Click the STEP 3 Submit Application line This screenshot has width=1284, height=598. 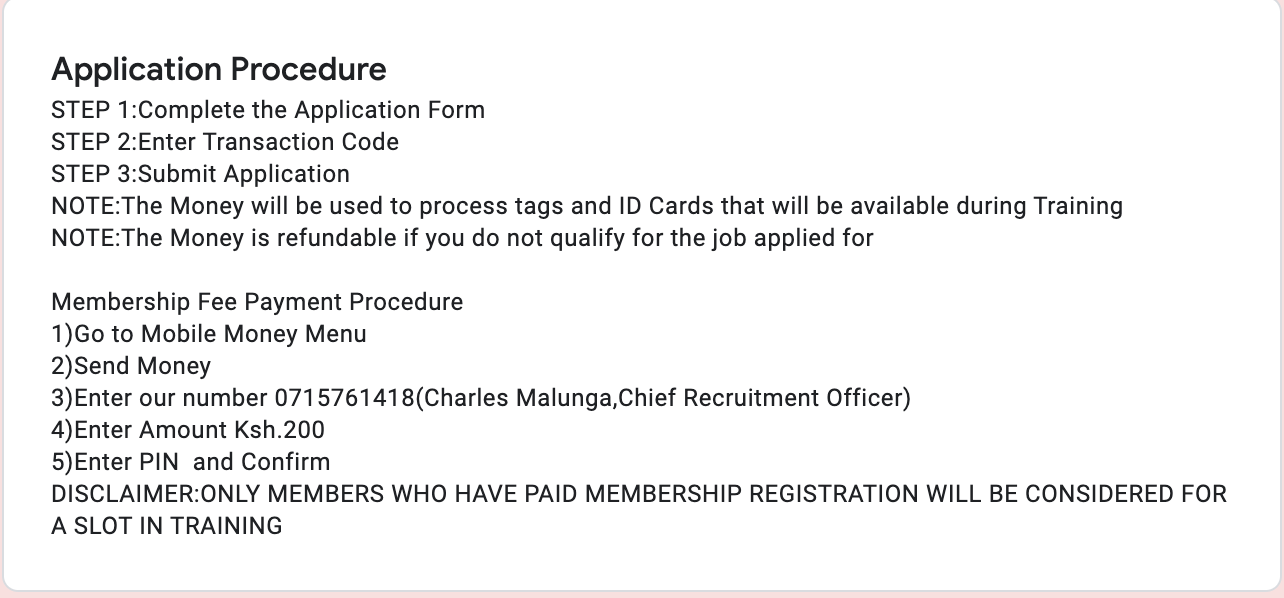(200, 174)
